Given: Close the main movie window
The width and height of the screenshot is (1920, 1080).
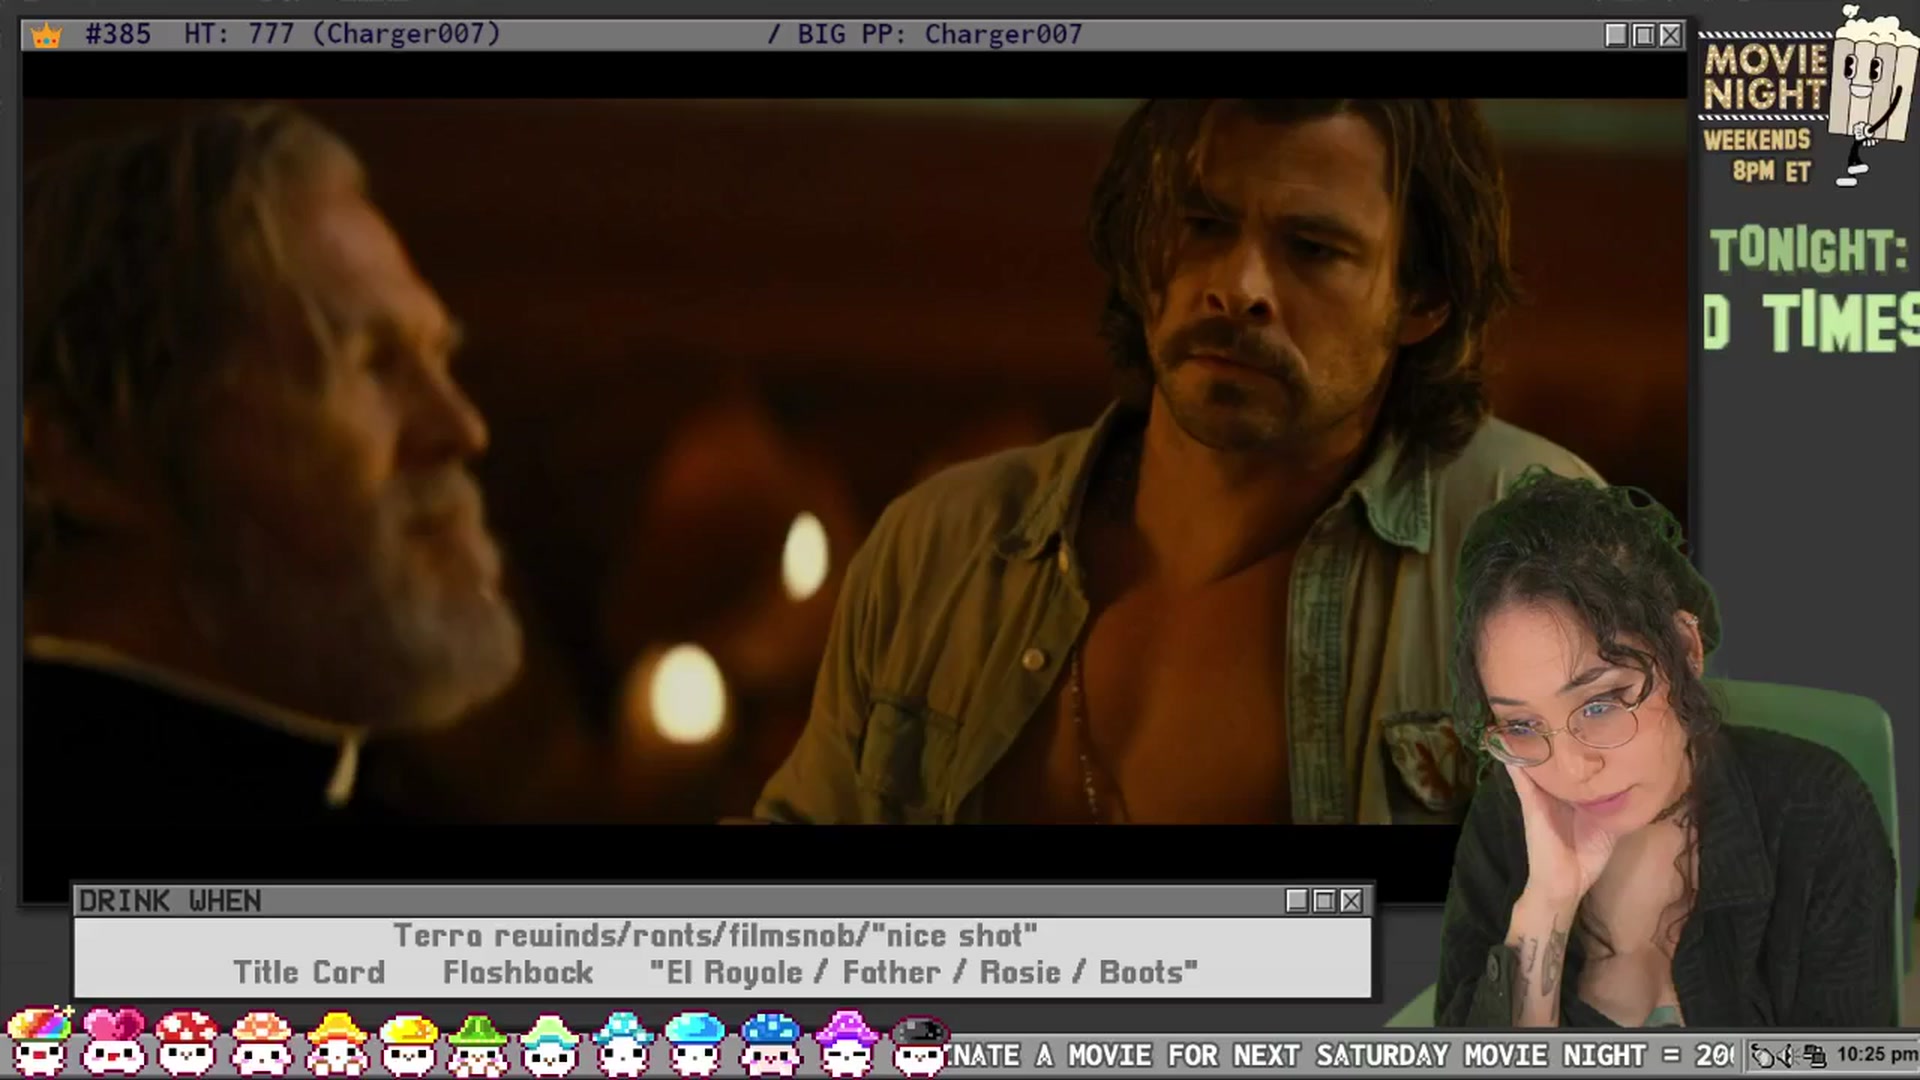Looking at the screenshot, I should click(1670, 35).
